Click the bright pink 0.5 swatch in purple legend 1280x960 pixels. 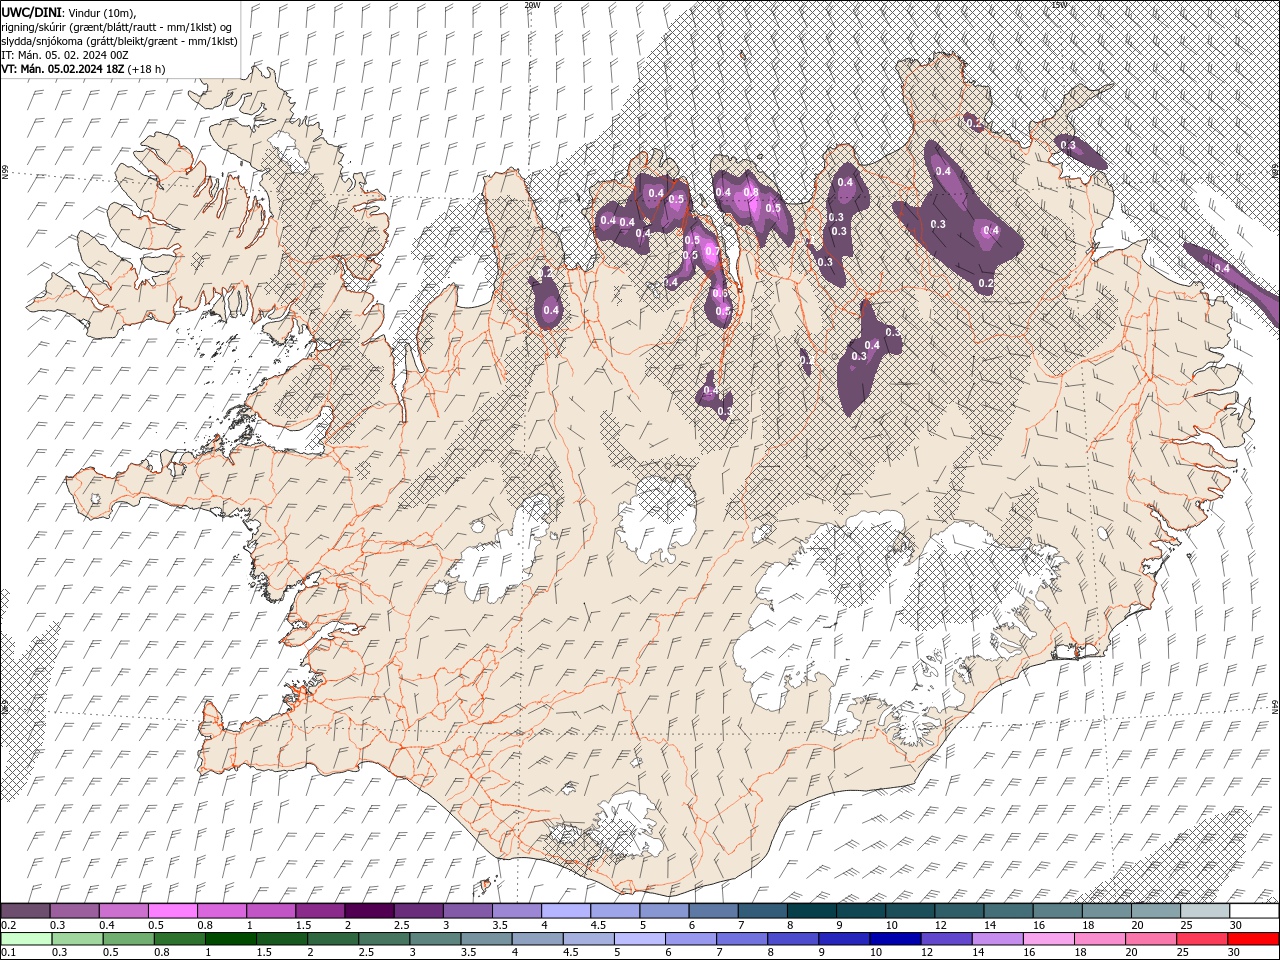click(173, 911)
